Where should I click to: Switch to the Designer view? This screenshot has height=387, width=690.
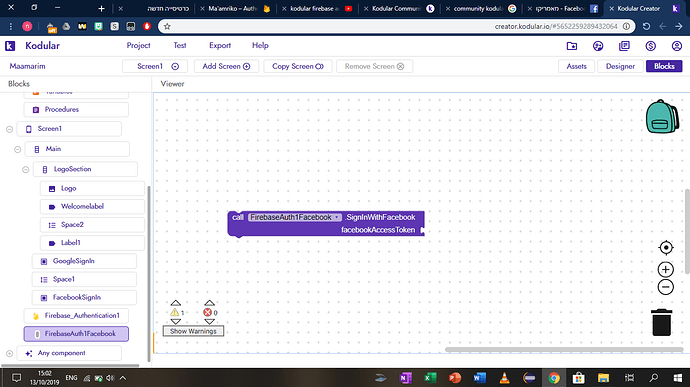620,66
